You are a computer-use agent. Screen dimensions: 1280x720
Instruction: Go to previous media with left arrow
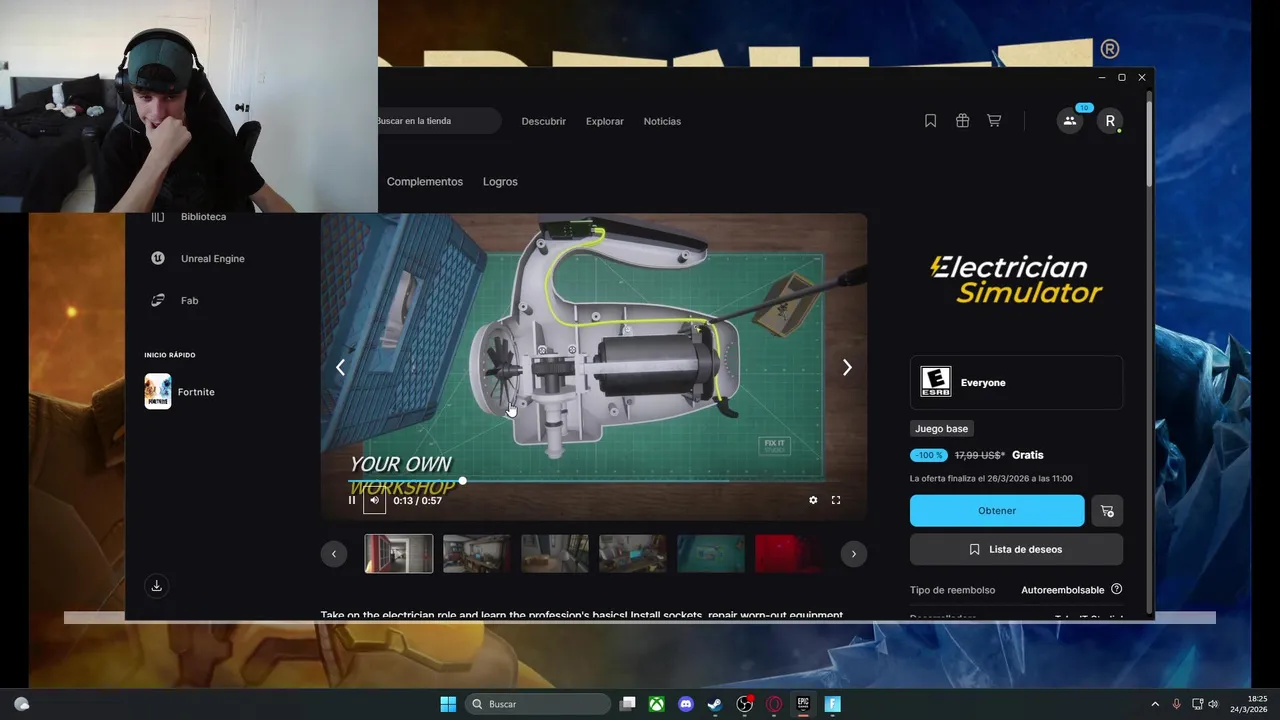[x=340, y=367]
